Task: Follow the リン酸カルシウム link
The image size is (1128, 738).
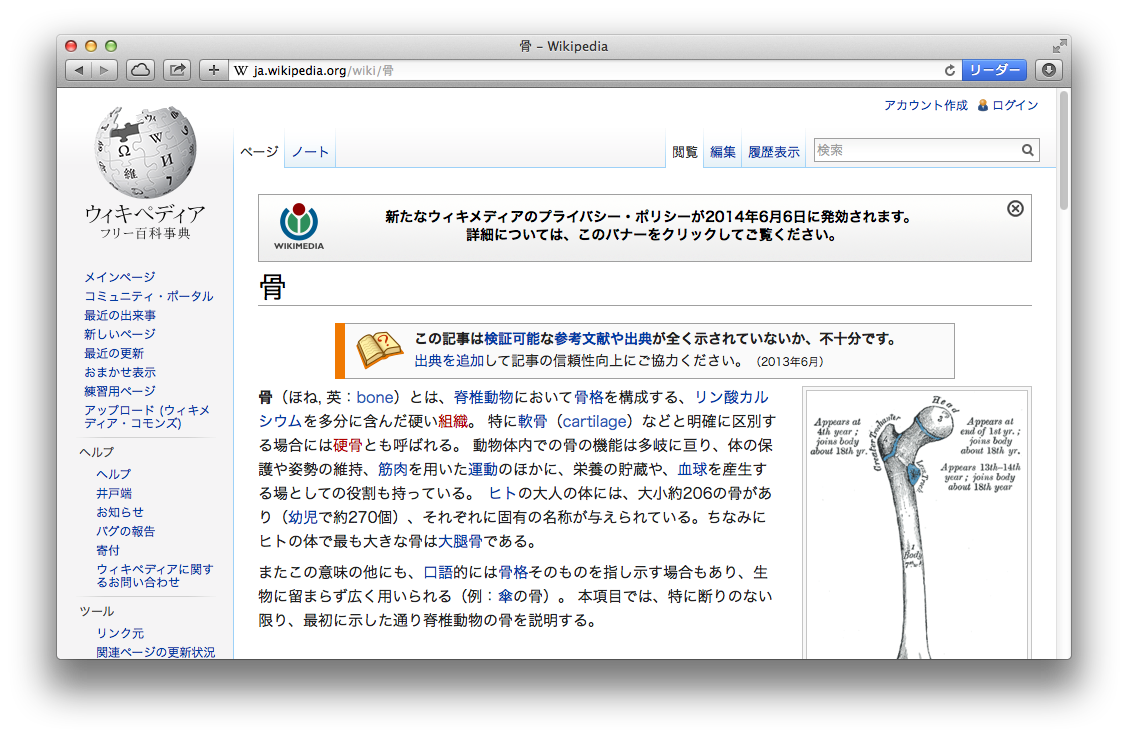Action: 731,397
